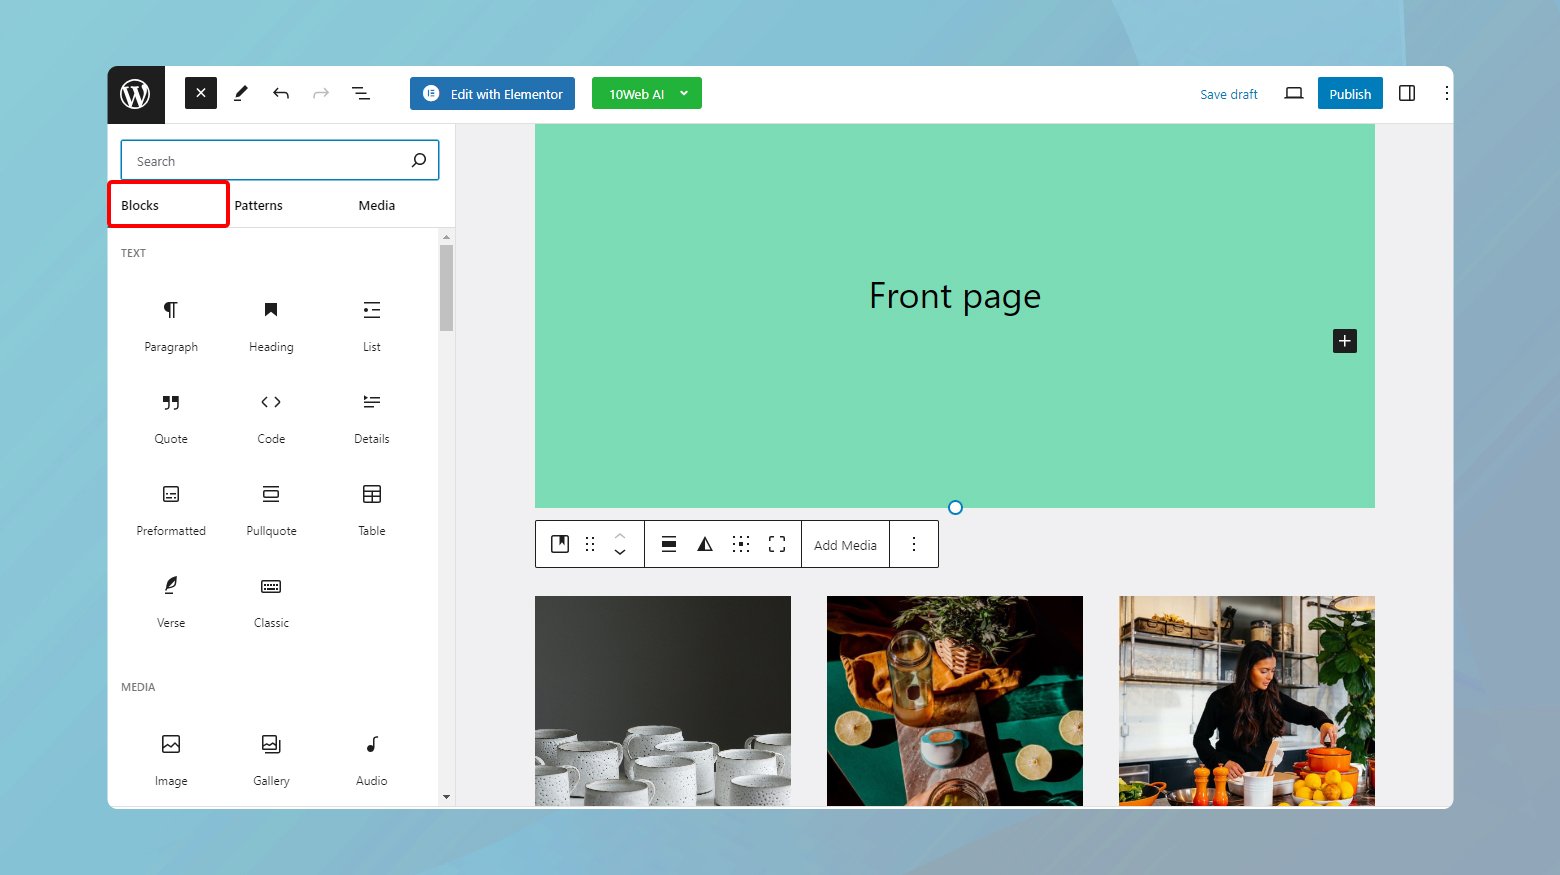Image resolution: width=1560 pixels, height=875 pixels.
Task: Open the Document Overview list icon
Action: click(361, 93)
